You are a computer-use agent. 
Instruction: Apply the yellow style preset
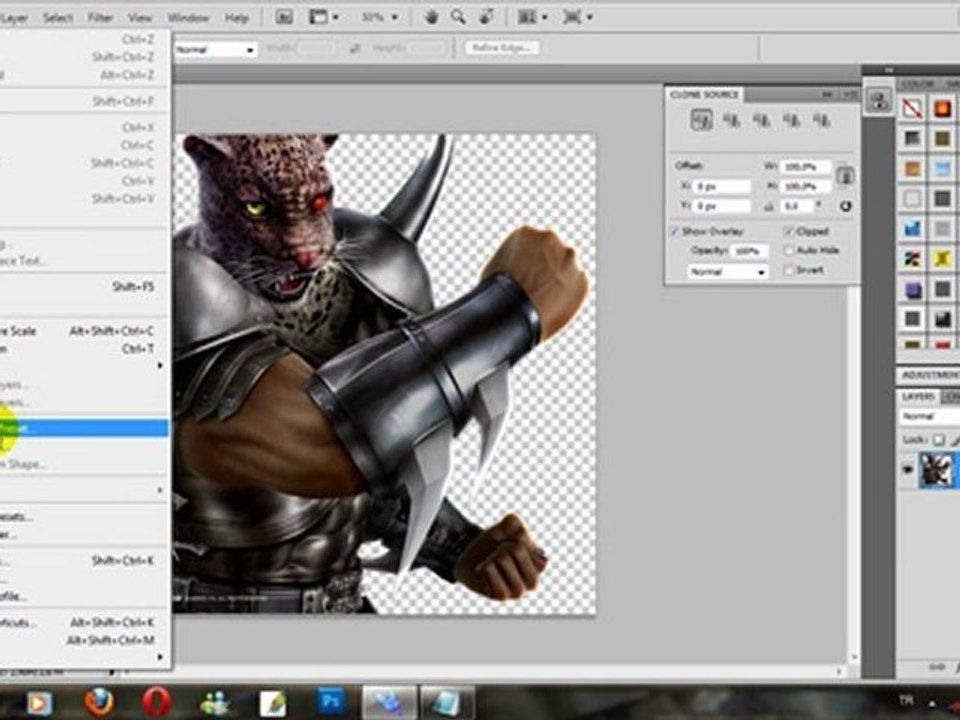[943, 259]
